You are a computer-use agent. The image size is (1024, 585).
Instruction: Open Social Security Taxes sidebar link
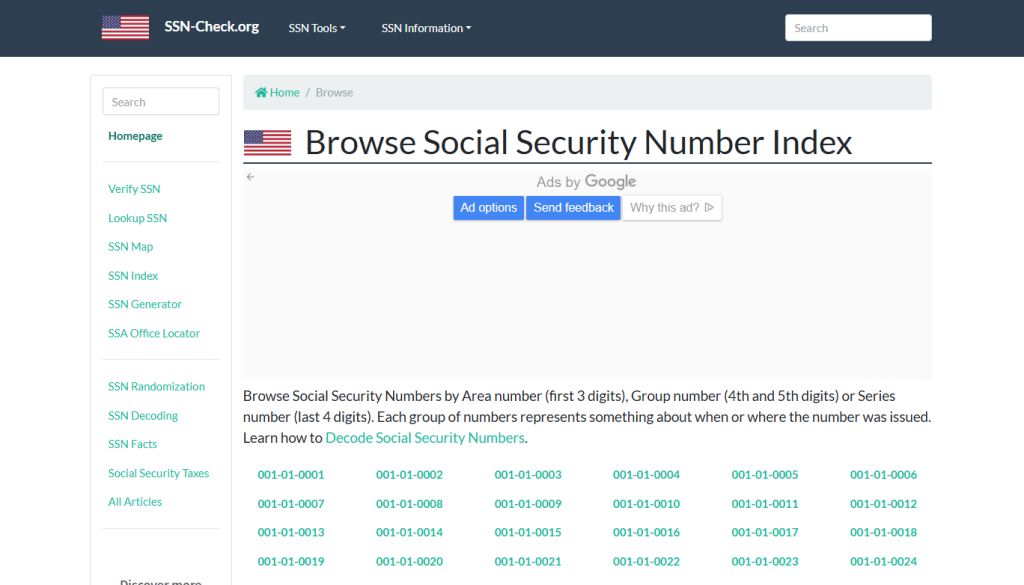pos(159,473)
